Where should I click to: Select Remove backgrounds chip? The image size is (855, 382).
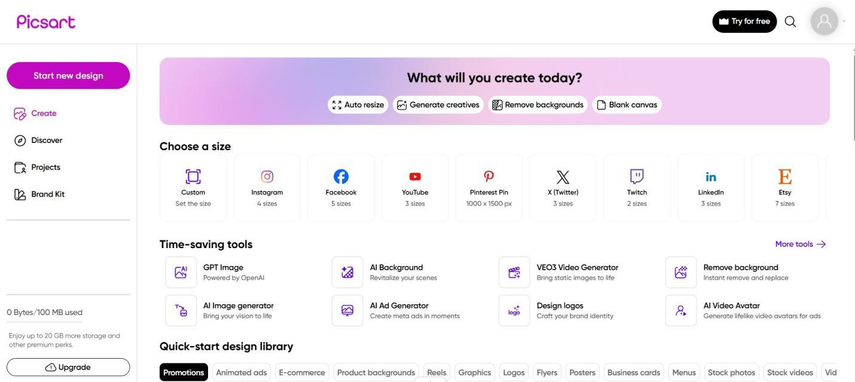point(538,105)
